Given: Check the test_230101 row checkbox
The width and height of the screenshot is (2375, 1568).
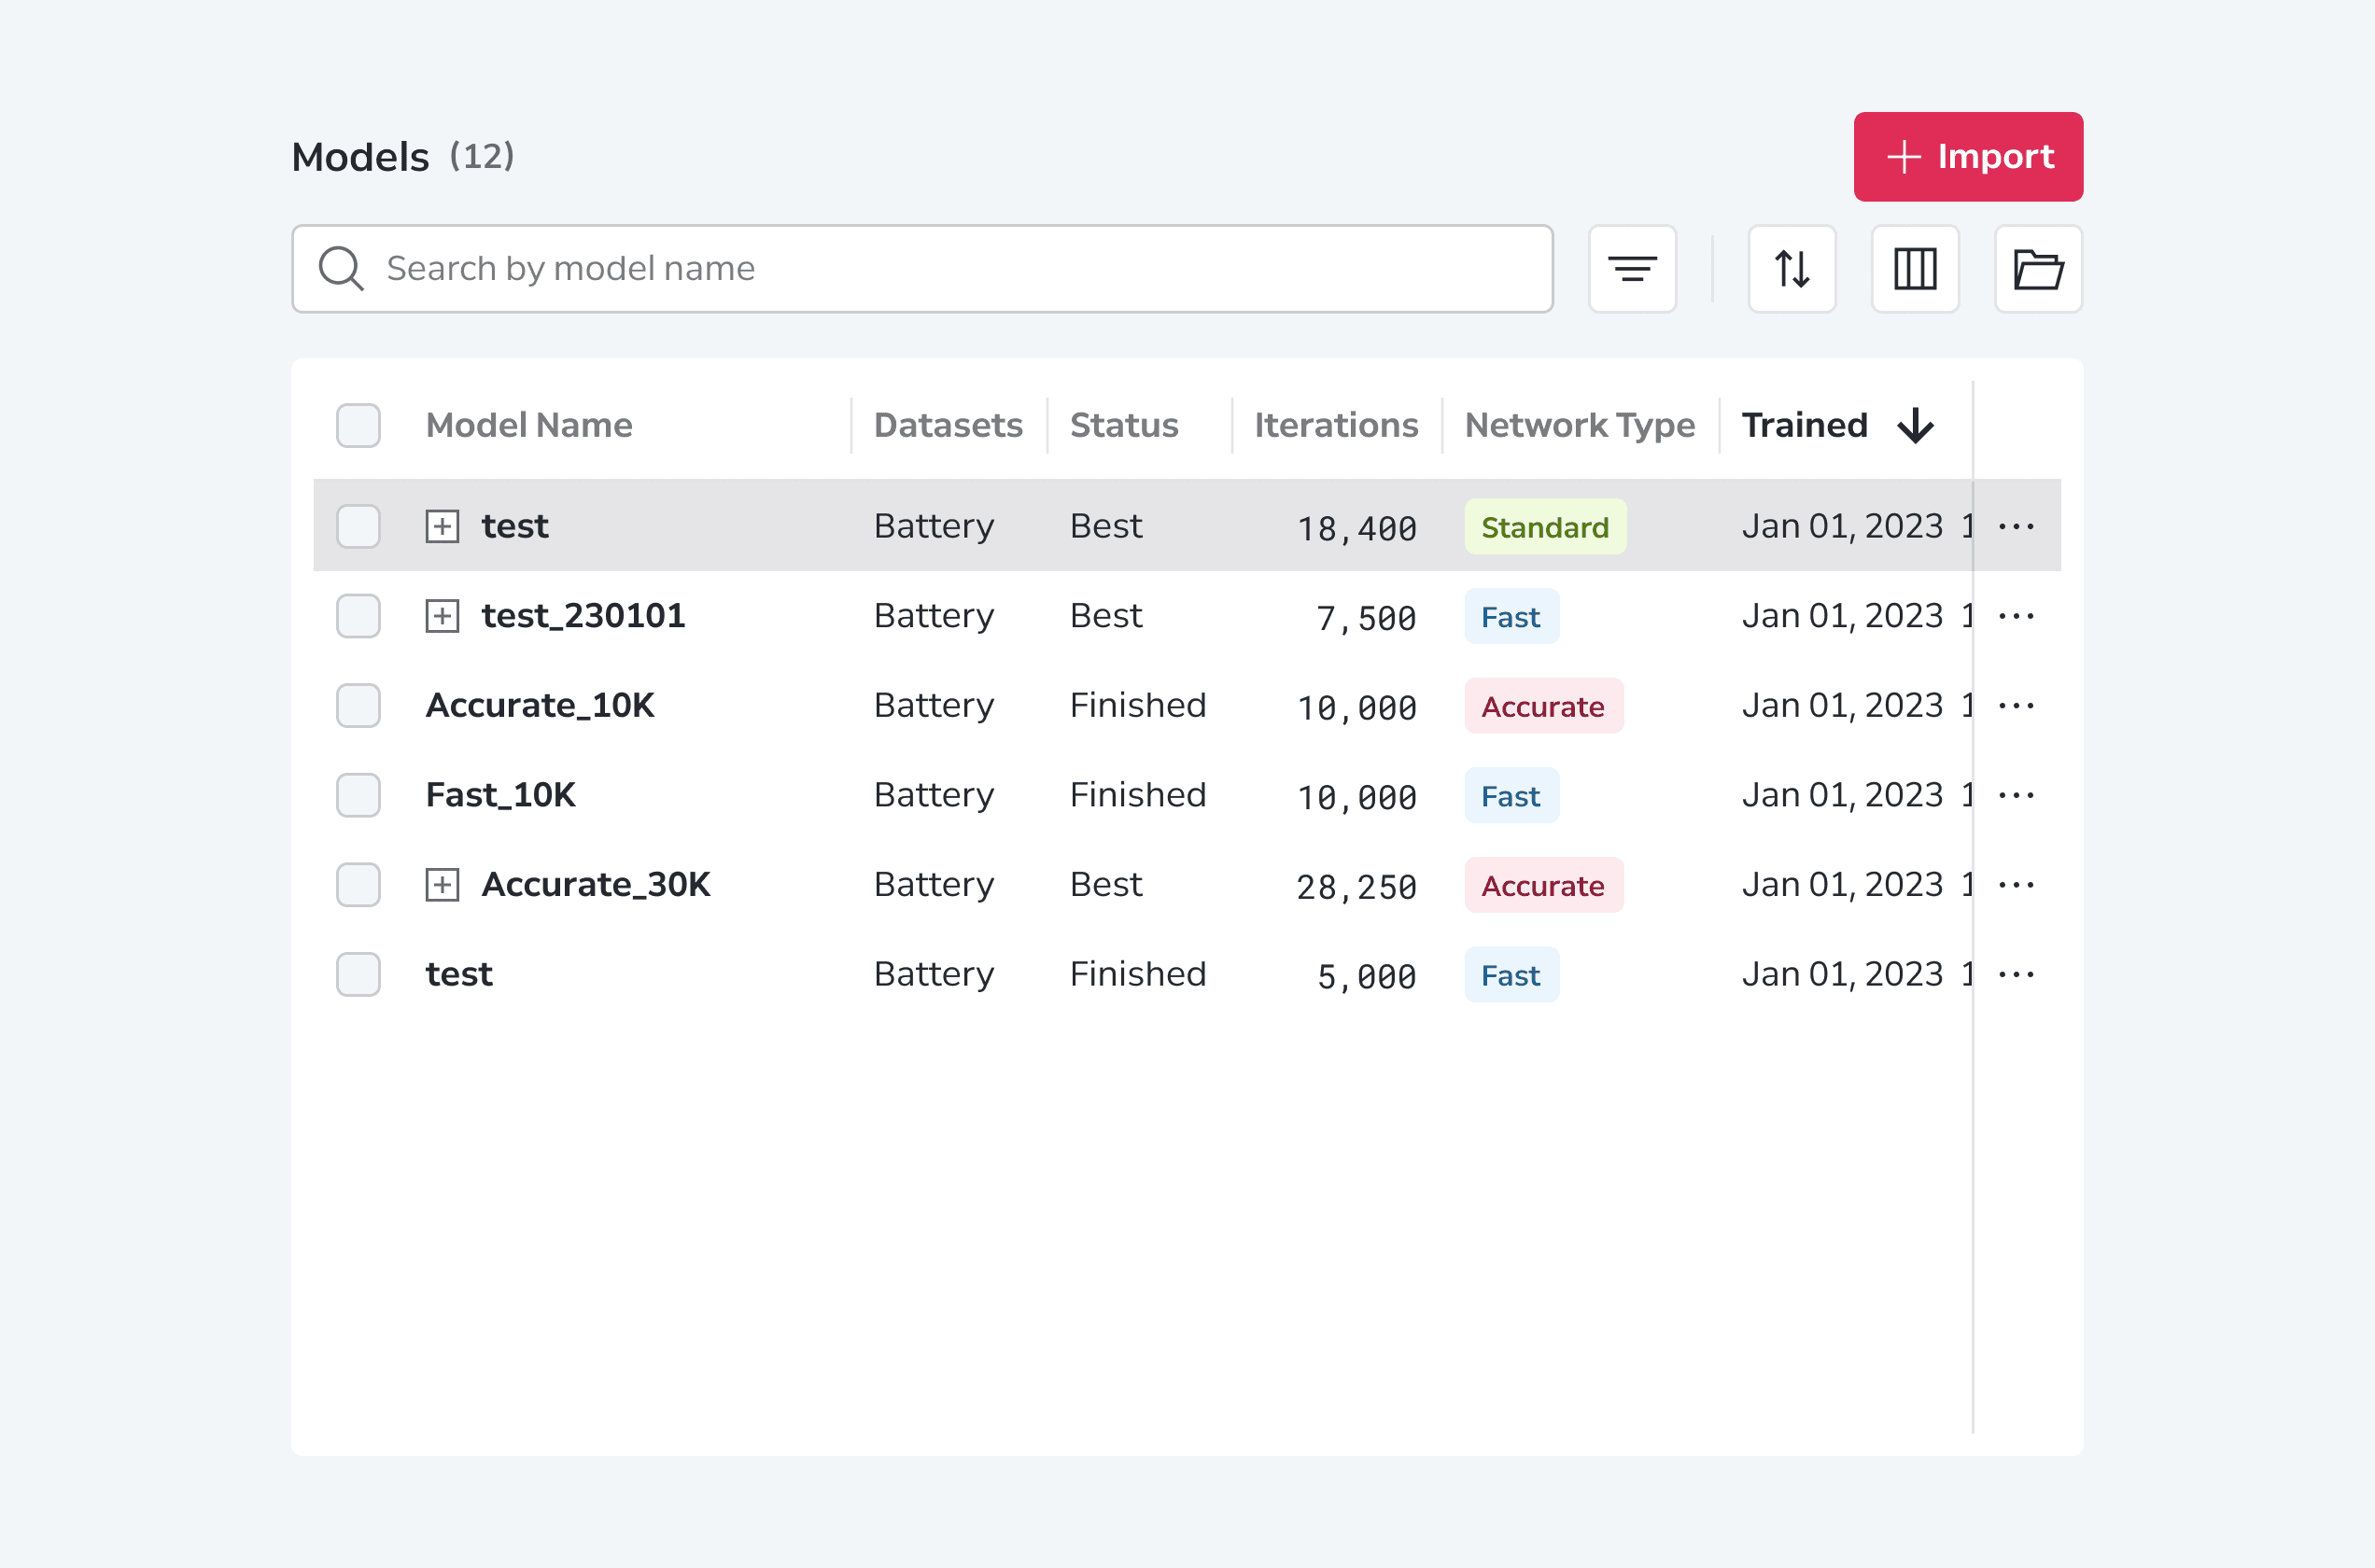Looking at the screenshot, I should point(358,616).
